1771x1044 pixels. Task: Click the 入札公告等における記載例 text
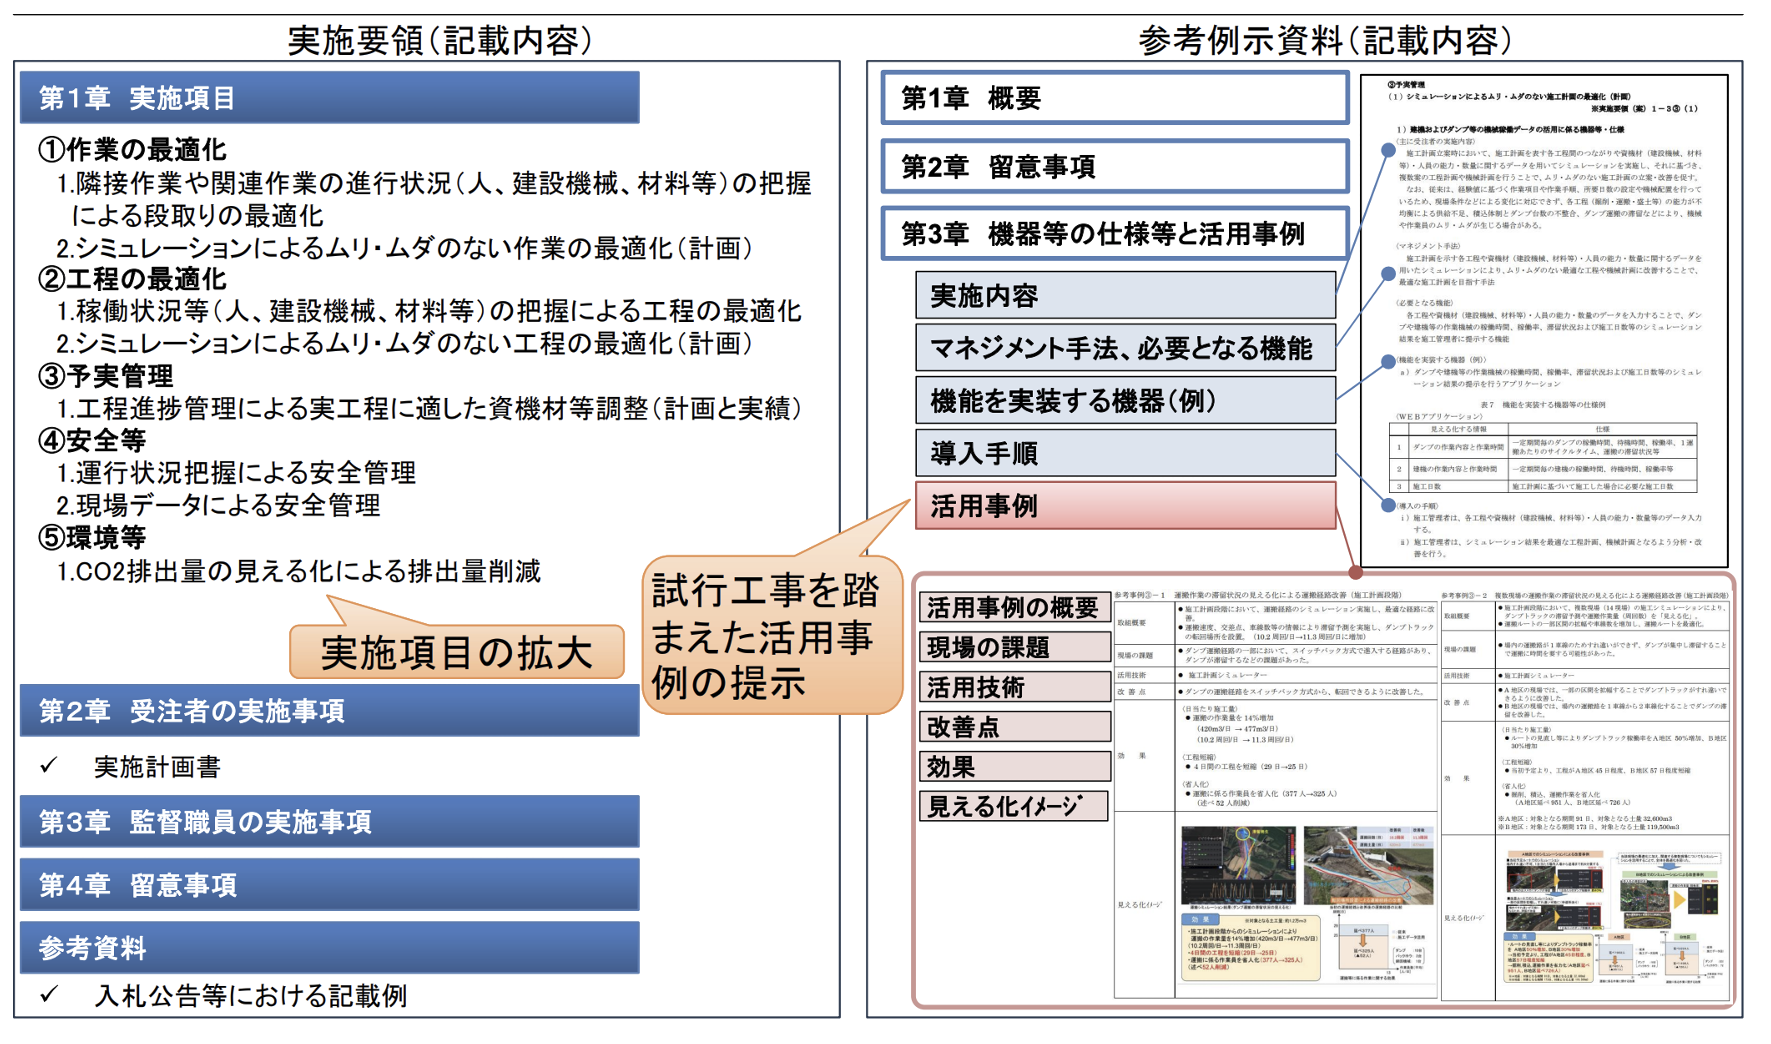pyautogui.click(x=250, y=996)
